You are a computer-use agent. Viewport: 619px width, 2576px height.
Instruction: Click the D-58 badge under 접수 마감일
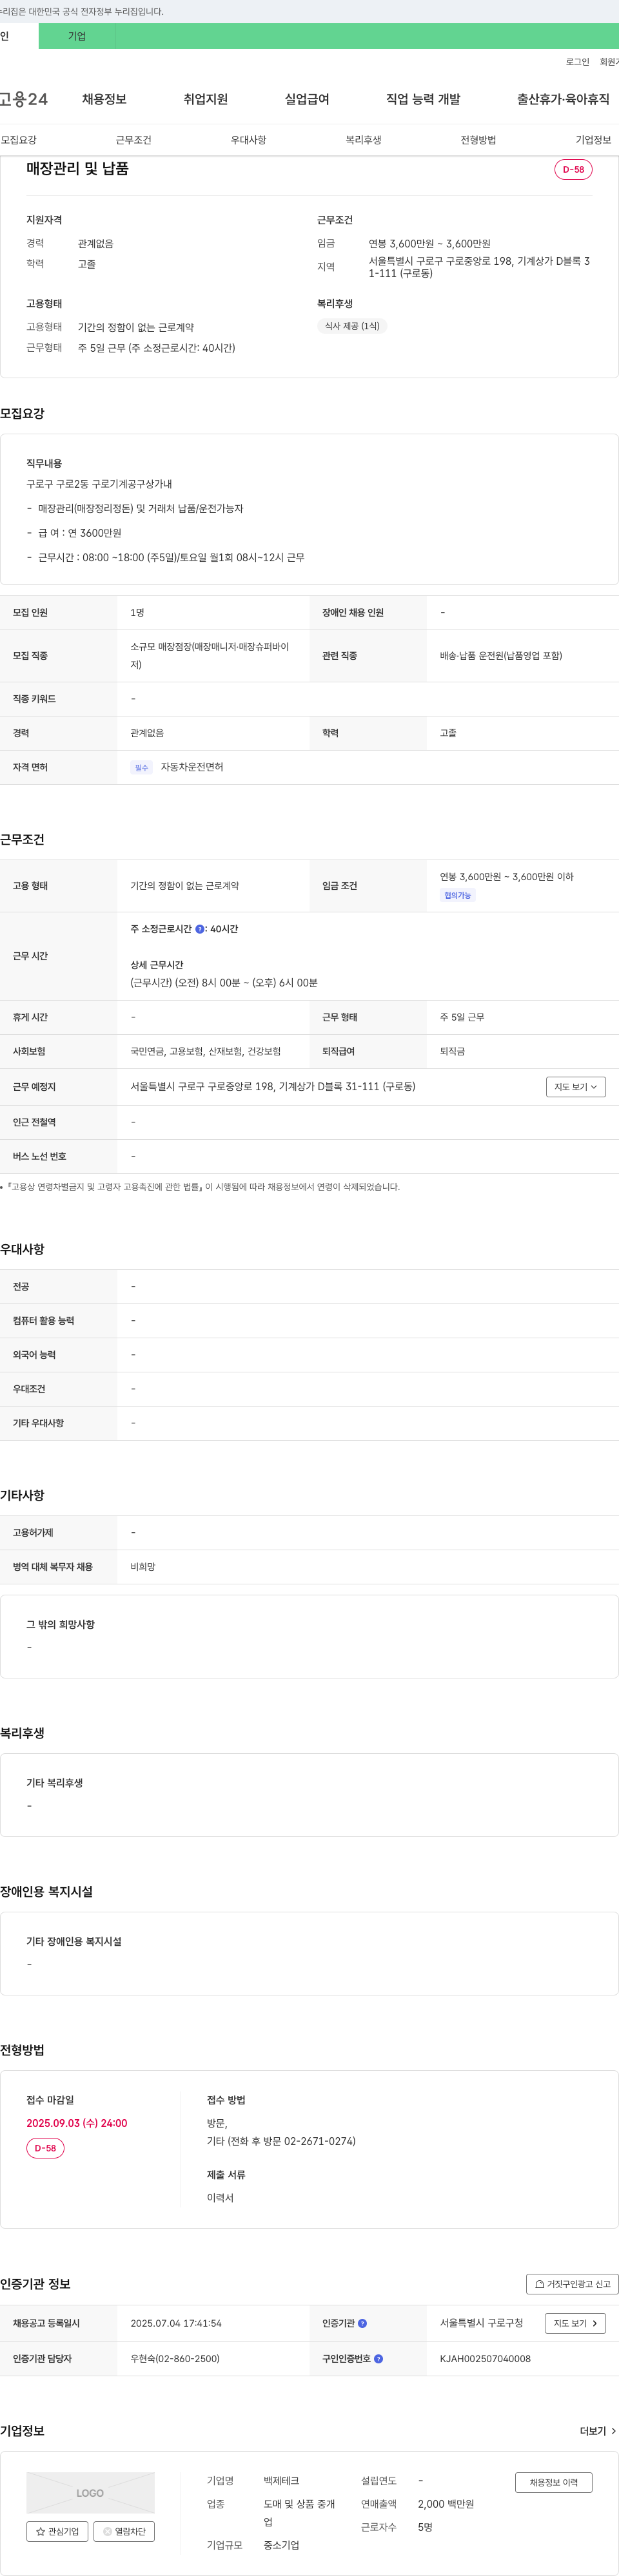pos(45,2148)
